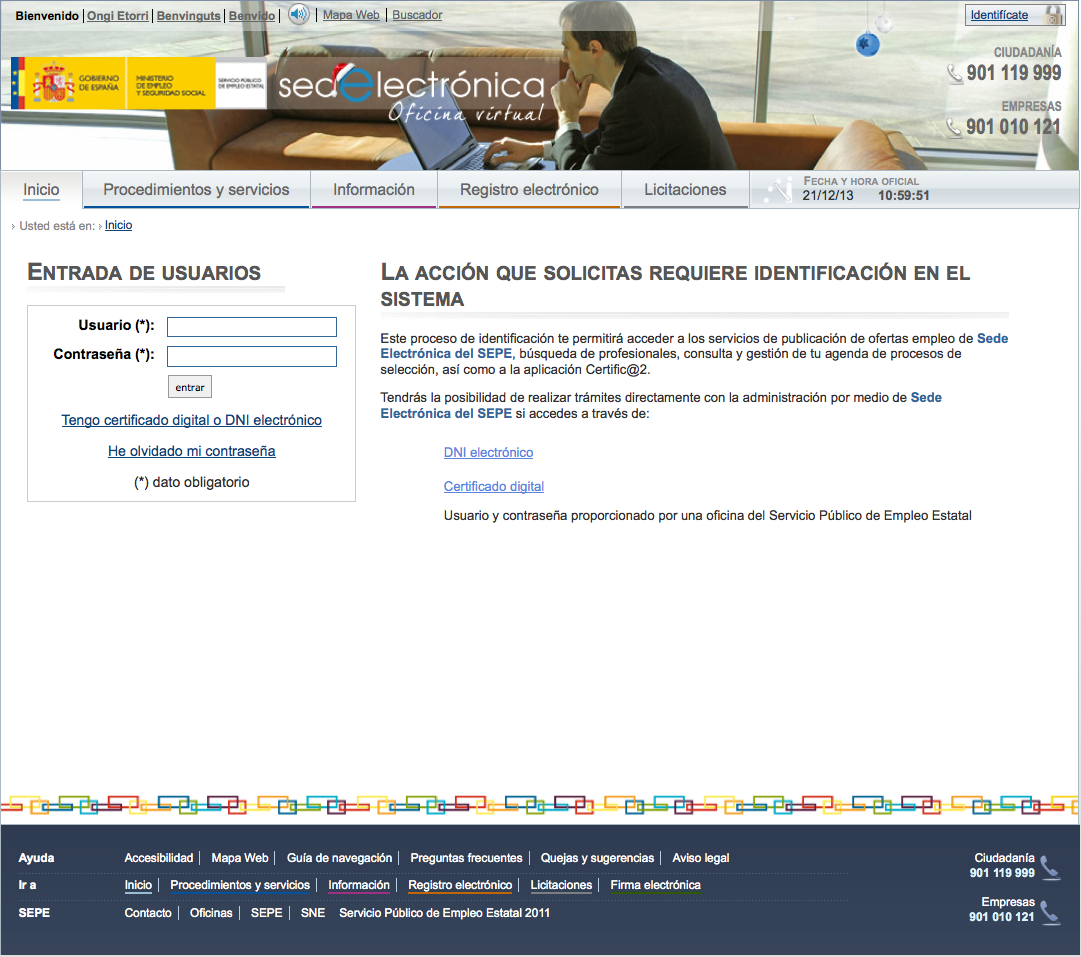The height and width of the screenshot is (957, 1081).
Task: Click the padlock icon beside Identifícate
Action: pyautogui.click(x=1053, y=15)
